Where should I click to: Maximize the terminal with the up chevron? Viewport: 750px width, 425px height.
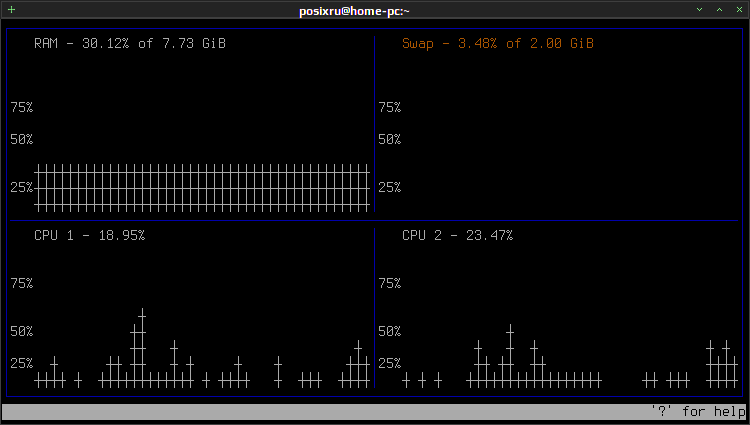[x=719, y=10]
